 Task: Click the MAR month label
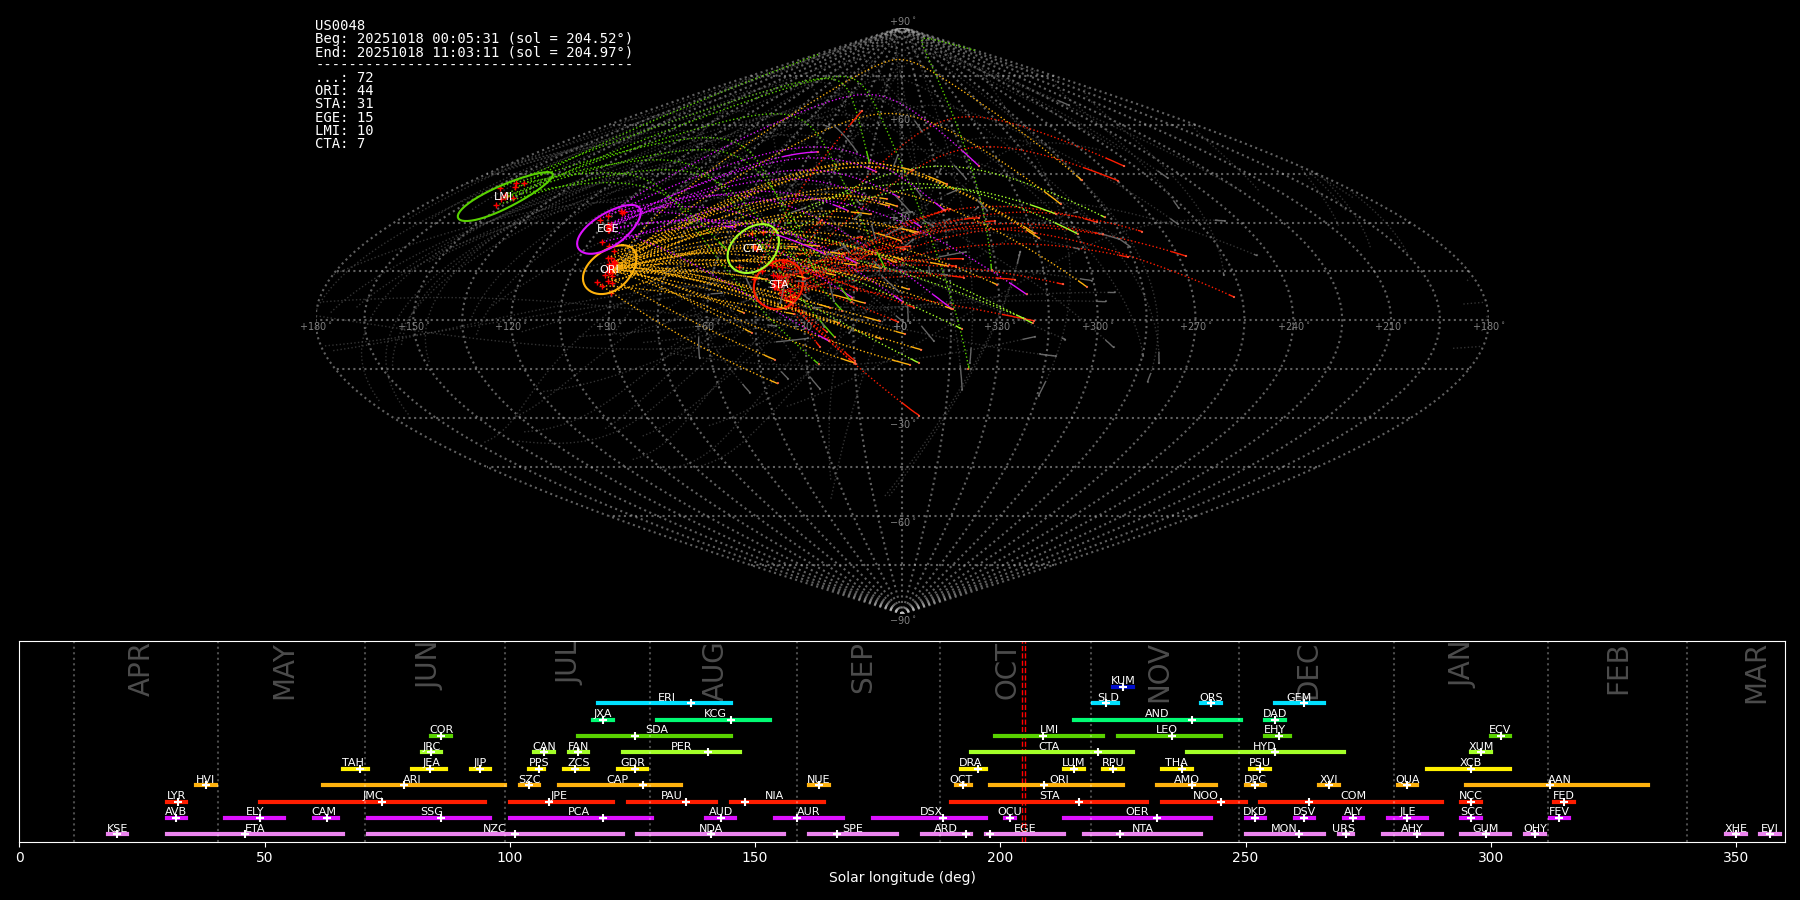pyautogui.click(x=1756, y=674)
